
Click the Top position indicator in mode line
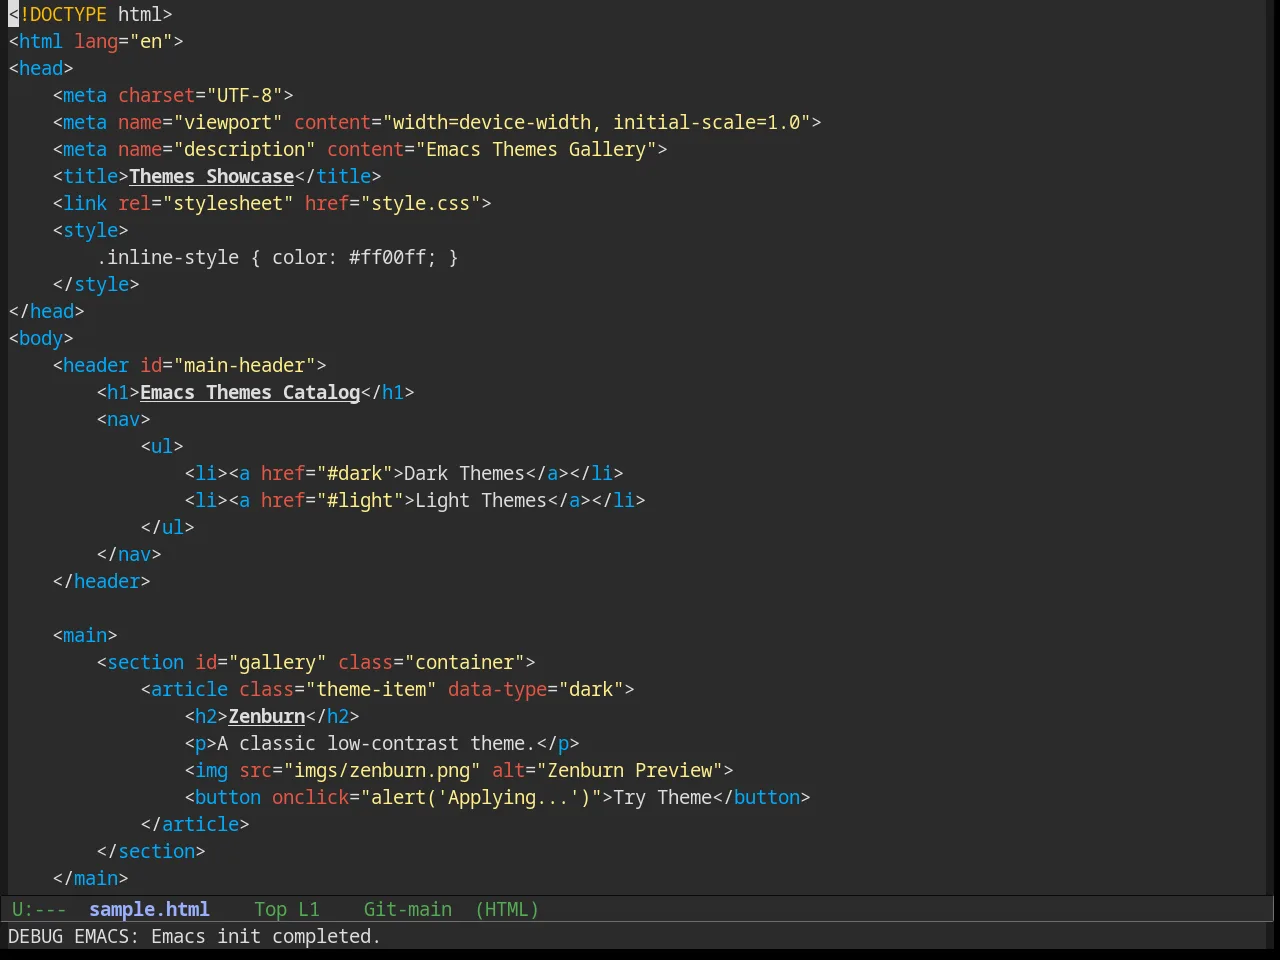[270, 909]
